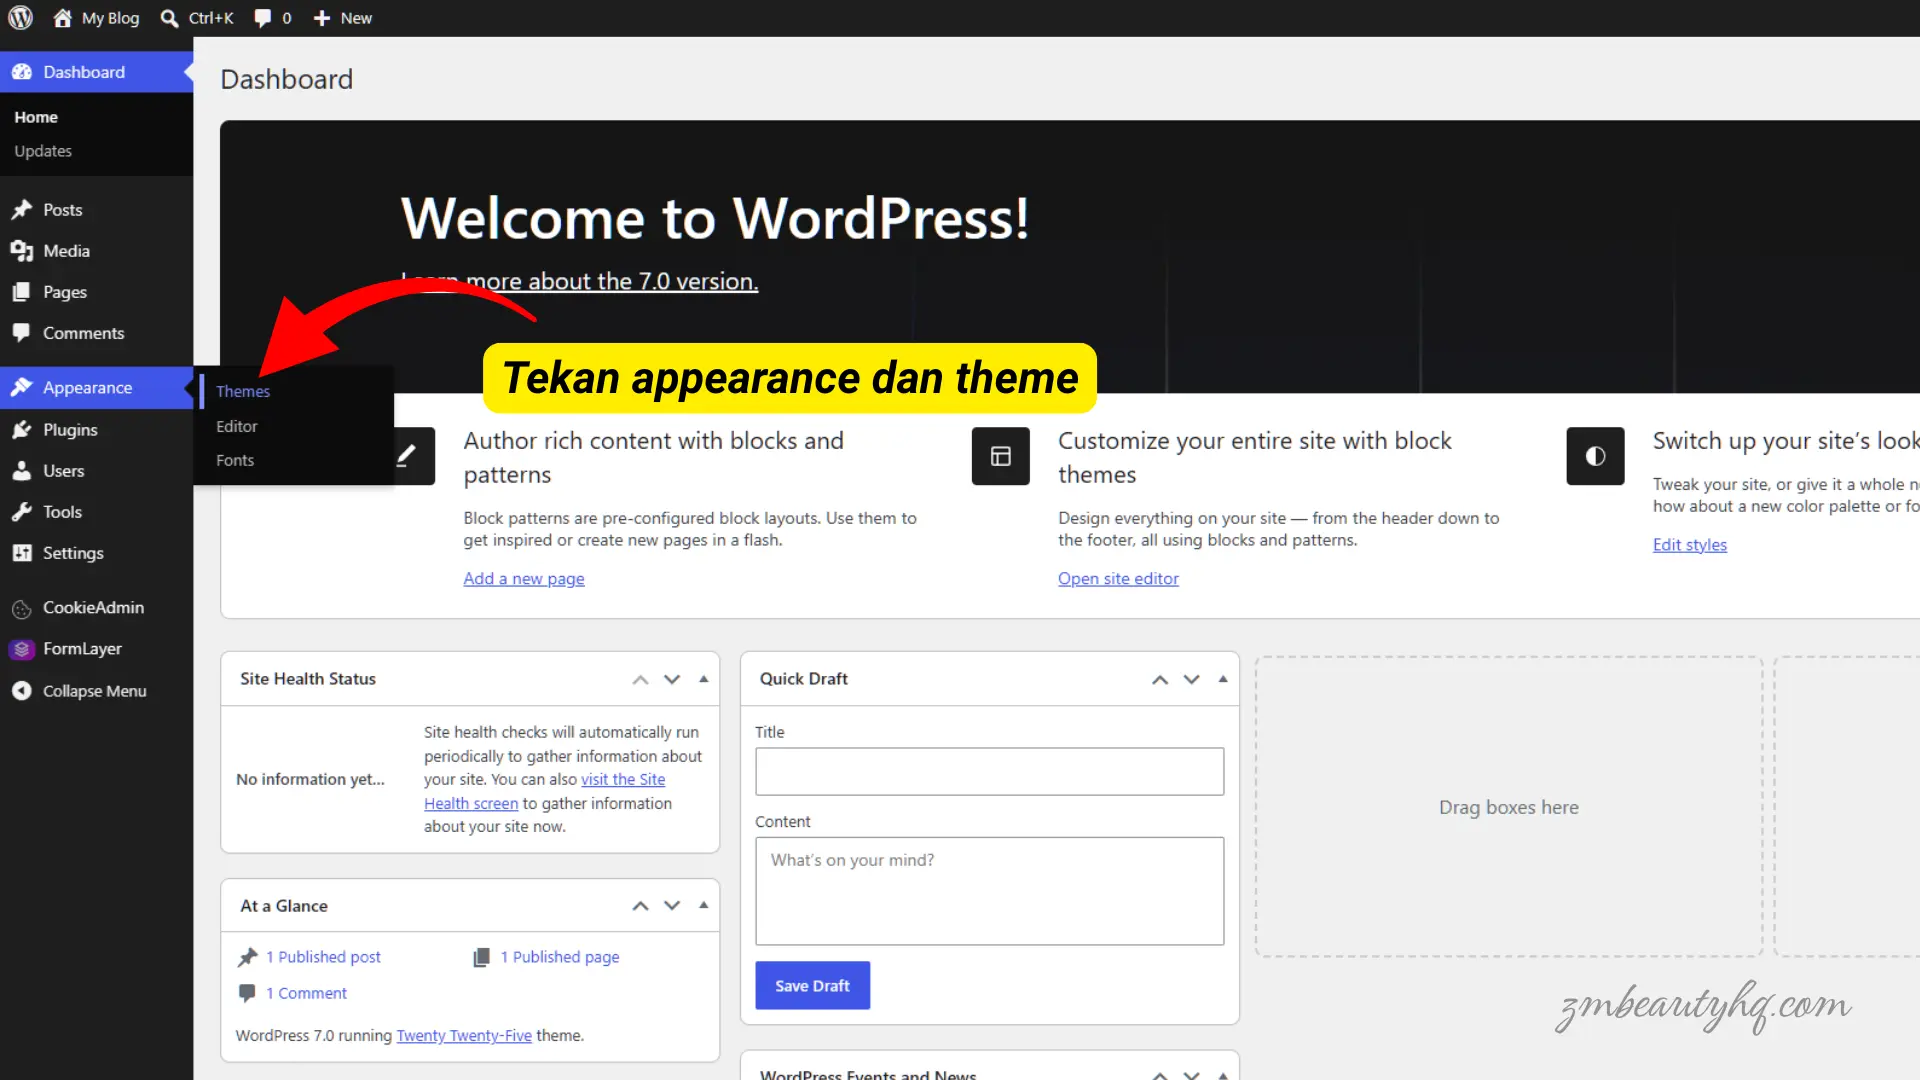
Task: Click the Plugins plug icon
Action: [21, 430]
